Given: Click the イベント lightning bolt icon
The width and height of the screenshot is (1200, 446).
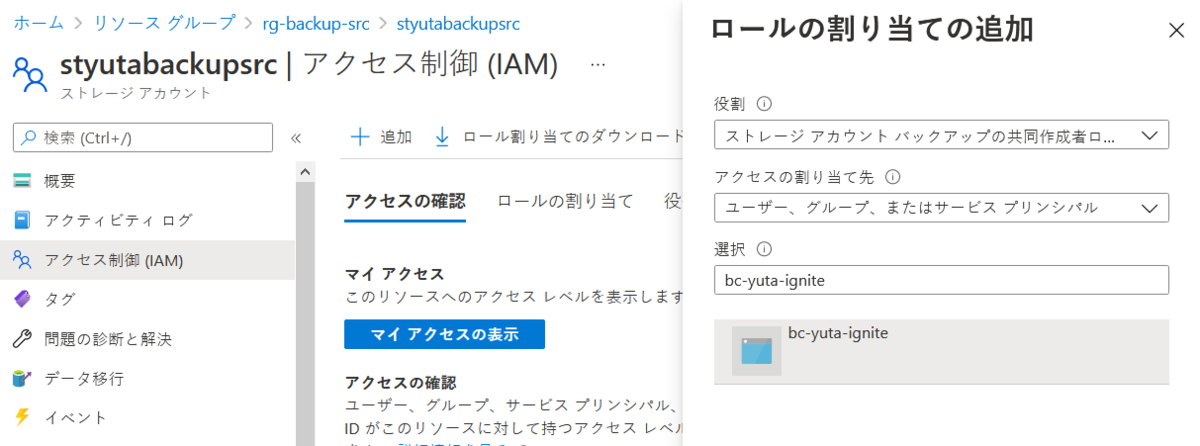Looking at the screenshot, I should pyautogui.click(x=22, y=417).
